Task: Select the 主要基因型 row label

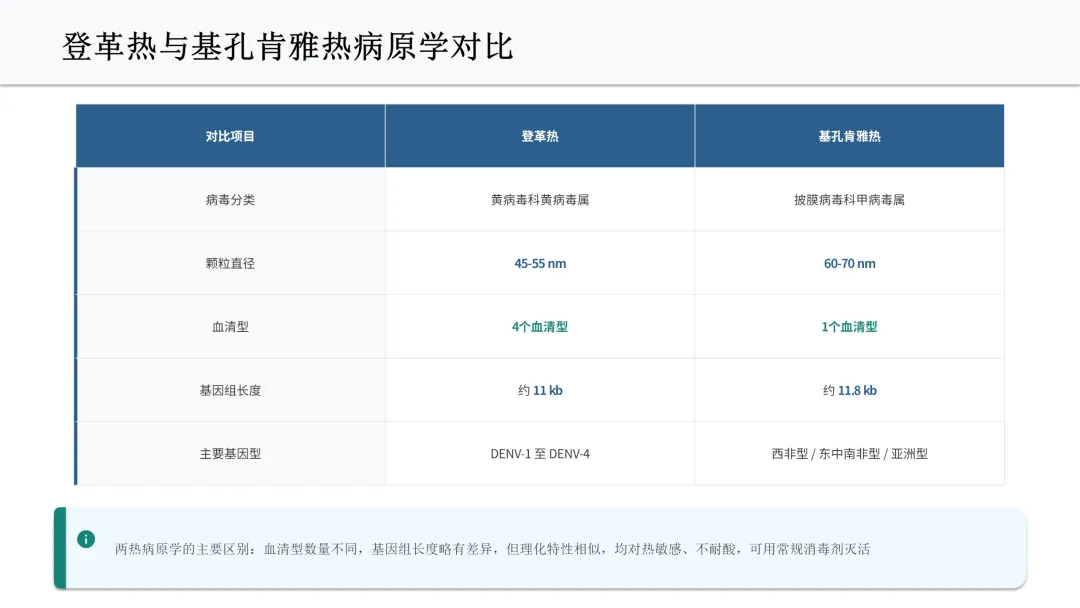Action: point(230,454)
